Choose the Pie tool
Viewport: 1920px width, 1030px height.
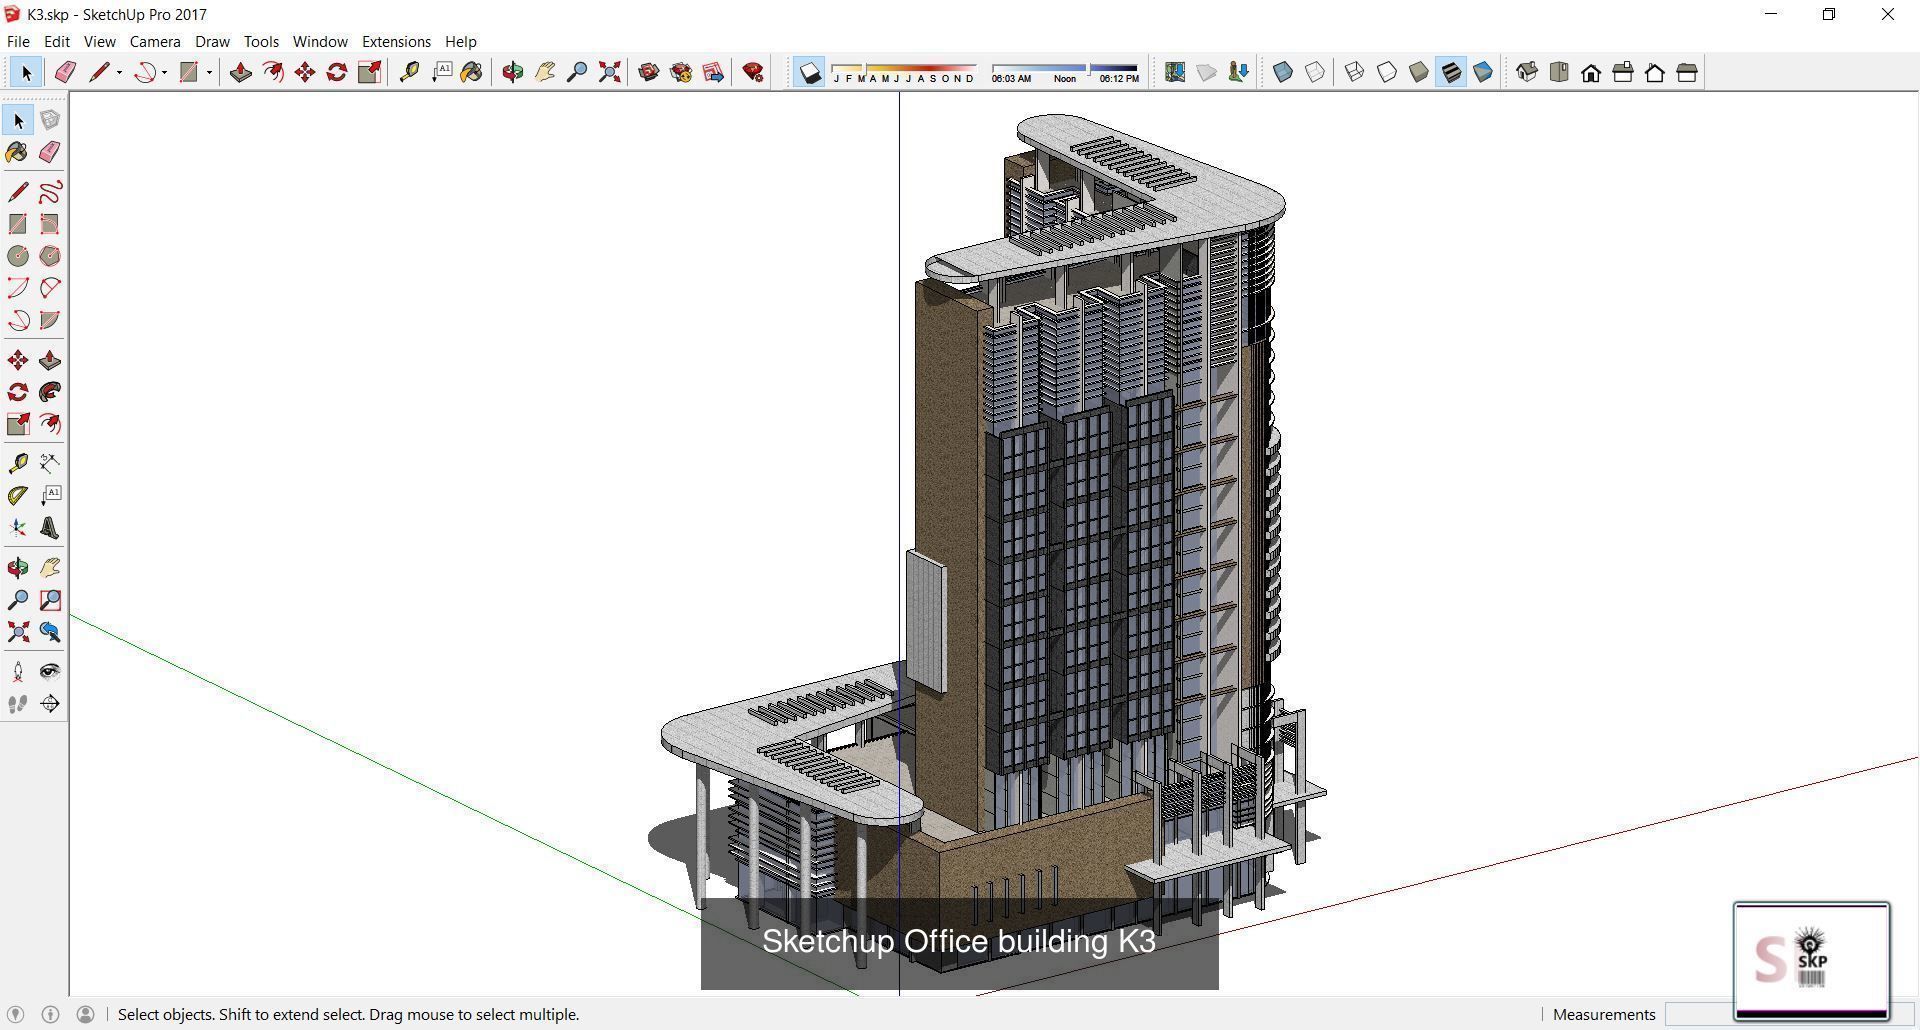coord(50,320)
